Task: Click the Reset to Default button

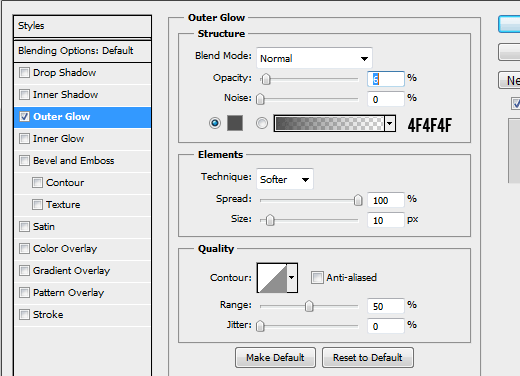Action: 368,358
